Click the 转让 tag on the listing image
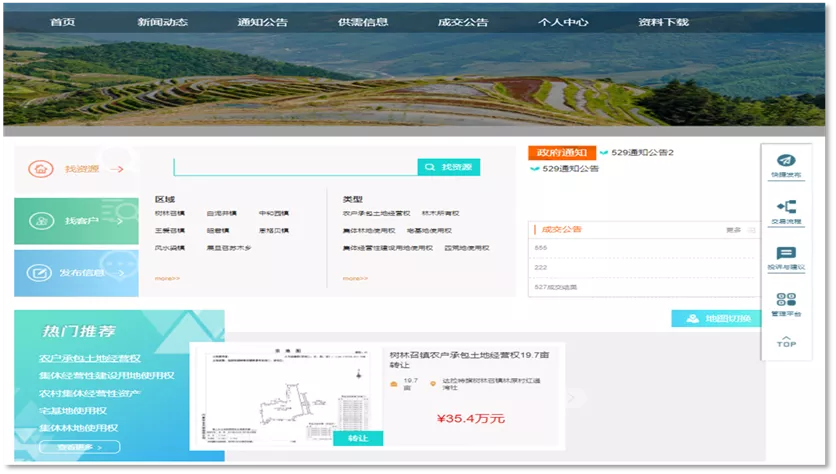836x474 pixels. click(x=358, y=438)
